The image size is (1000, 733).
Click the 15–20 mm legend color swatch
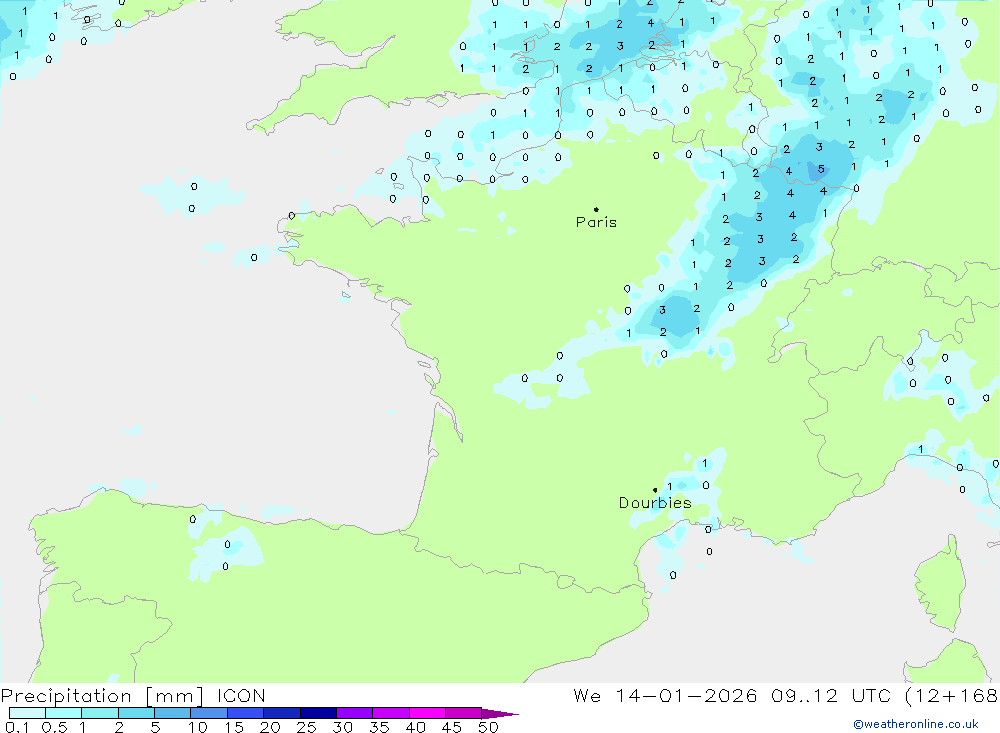pos(246,713)
